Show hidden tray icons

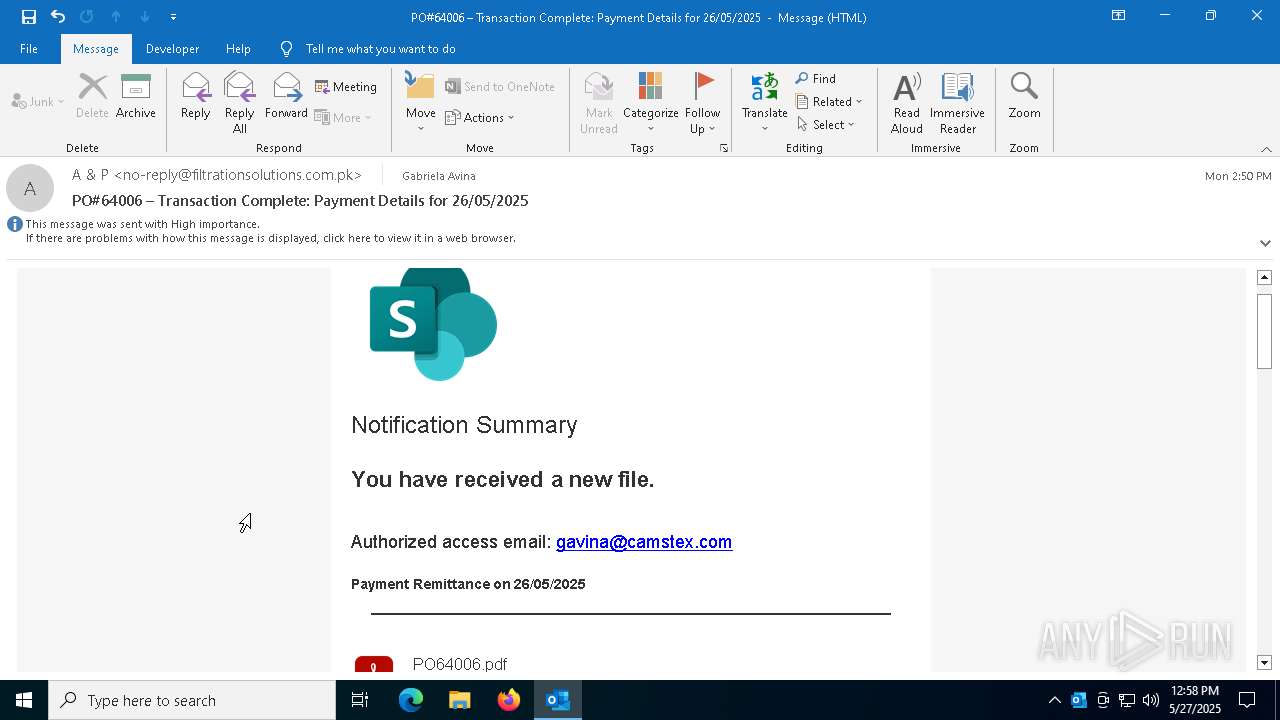[1054, 700]
